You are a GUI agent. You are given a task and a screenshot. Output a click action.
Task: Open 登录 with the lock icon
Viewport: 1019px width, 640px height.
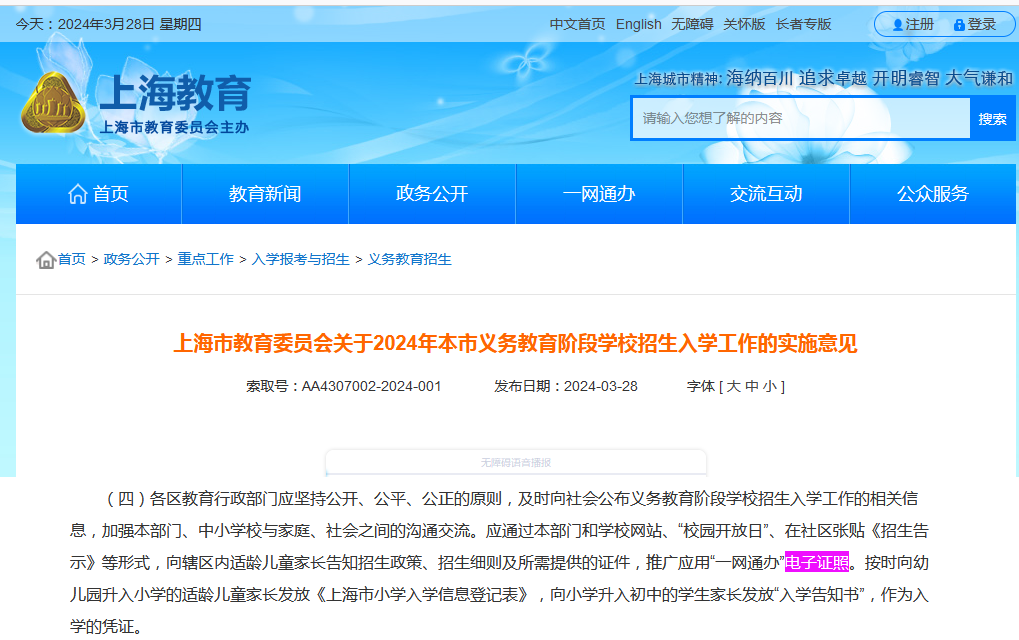[975, 24]
